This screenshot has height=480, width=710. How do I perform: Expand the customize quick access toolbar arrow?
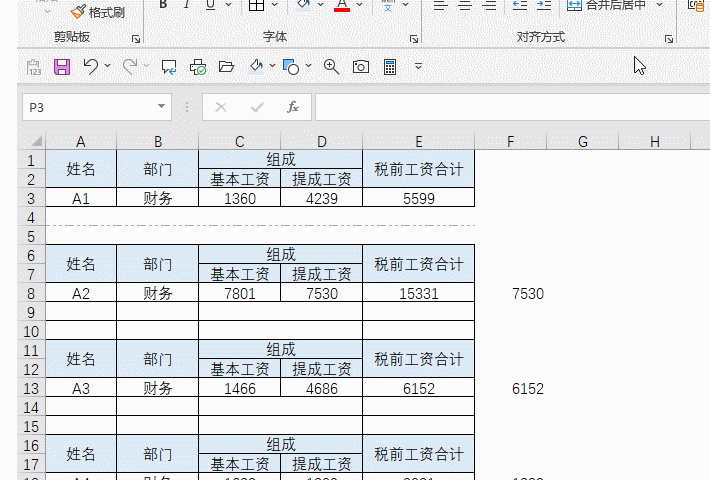click(x=418, y=67)
